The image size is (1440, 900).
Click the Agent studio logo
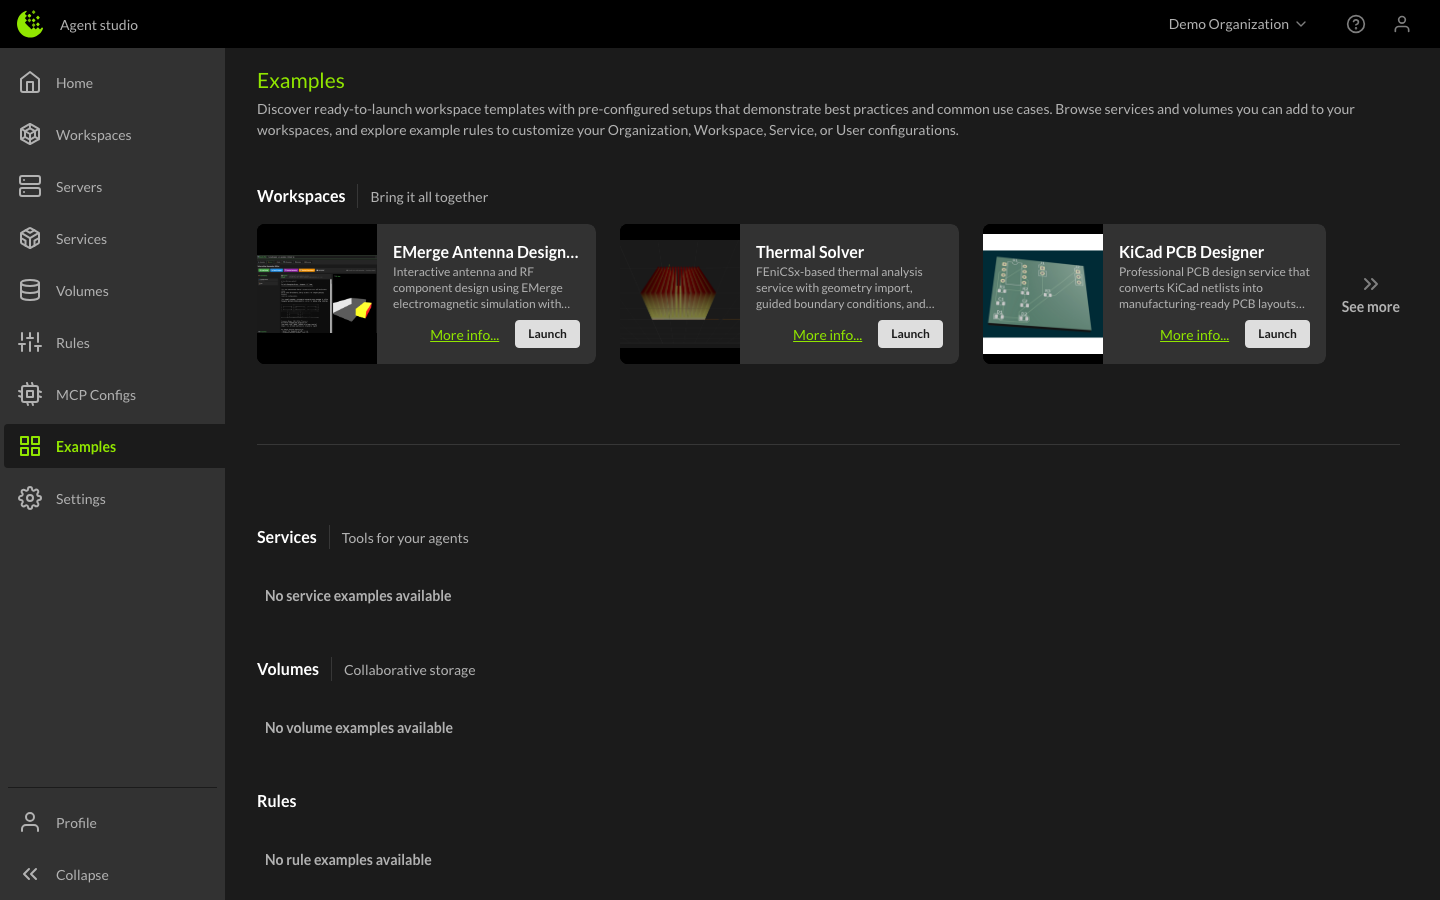pyautogui.click(x=29, y=23)
